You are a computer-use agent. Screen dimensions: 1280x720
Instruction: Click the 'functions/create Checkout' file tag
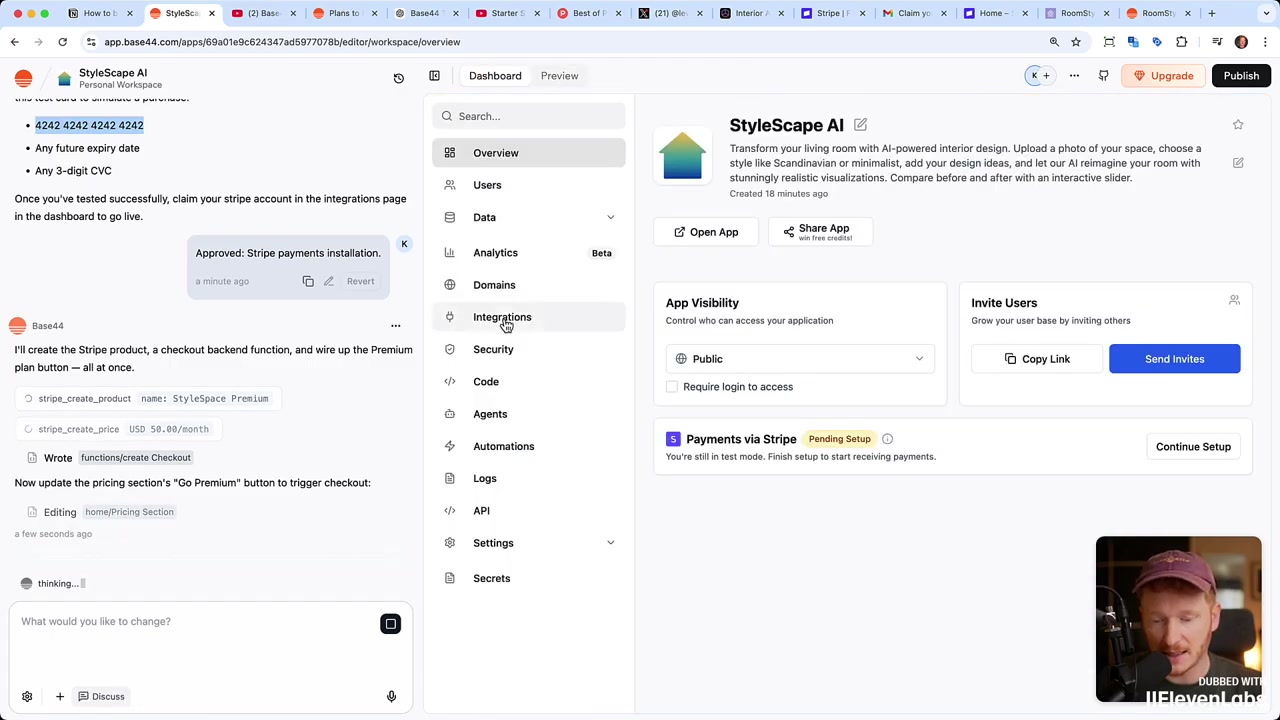[135, 458]
